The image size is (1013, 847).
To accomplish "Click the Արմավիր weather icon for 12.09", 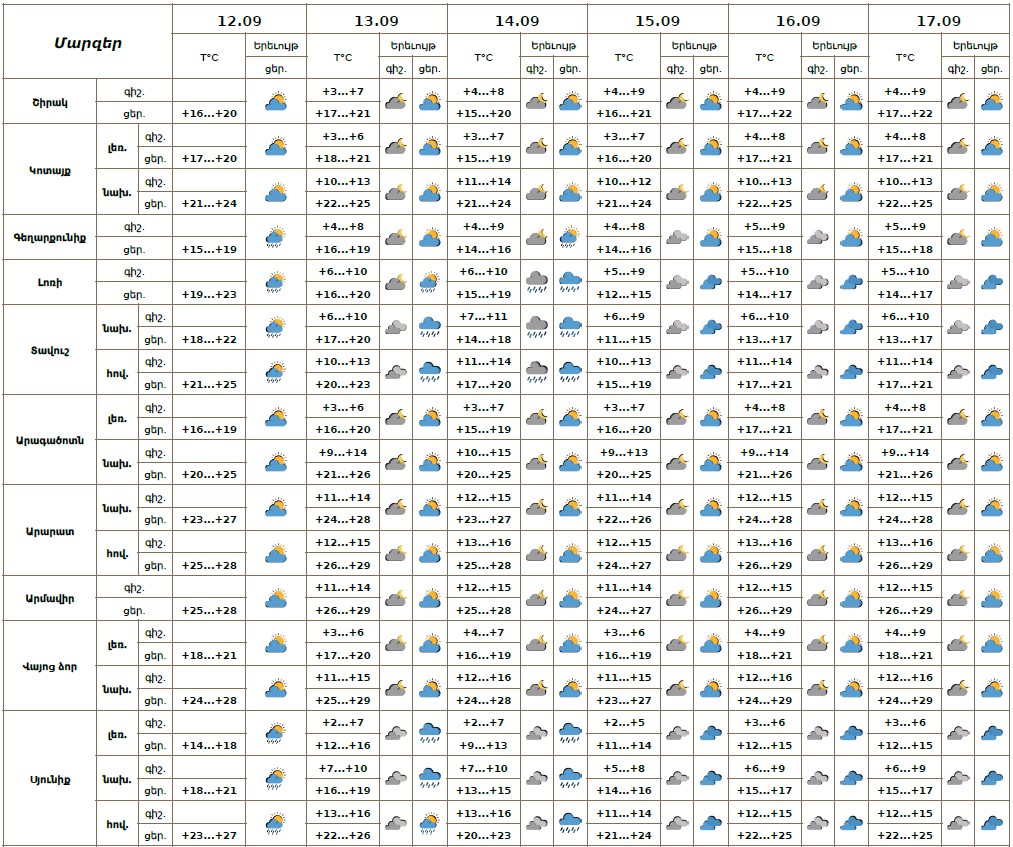I will click(275, 599).
